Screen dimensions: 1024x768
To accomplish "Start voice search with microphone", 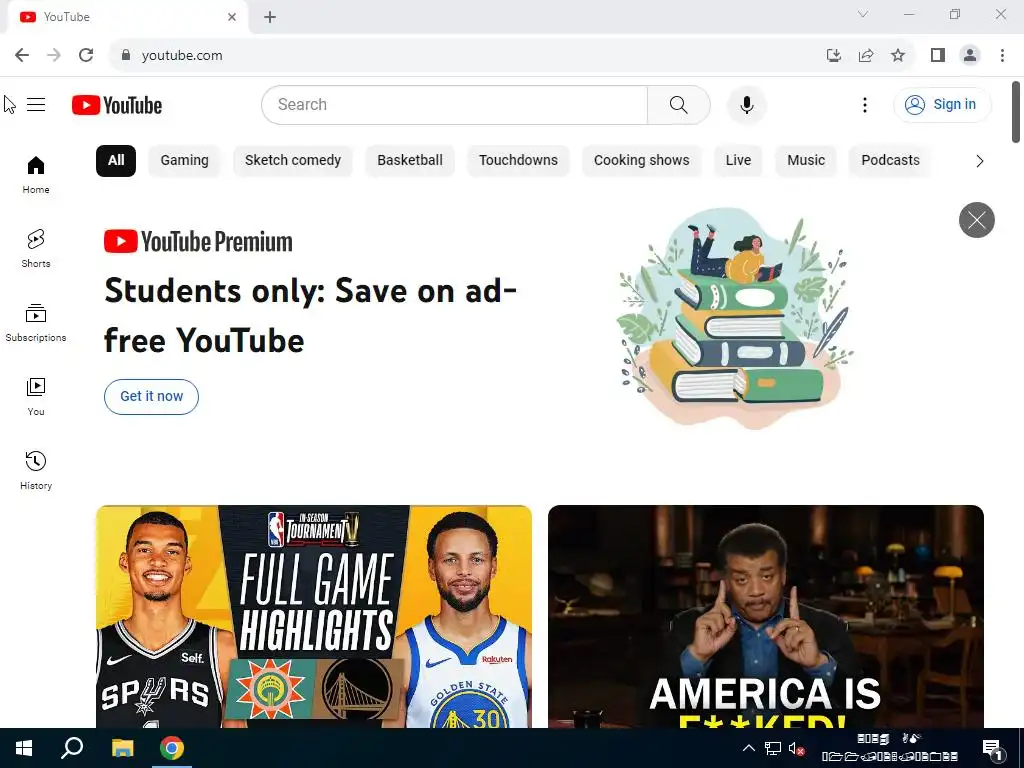I will [746, 104].
